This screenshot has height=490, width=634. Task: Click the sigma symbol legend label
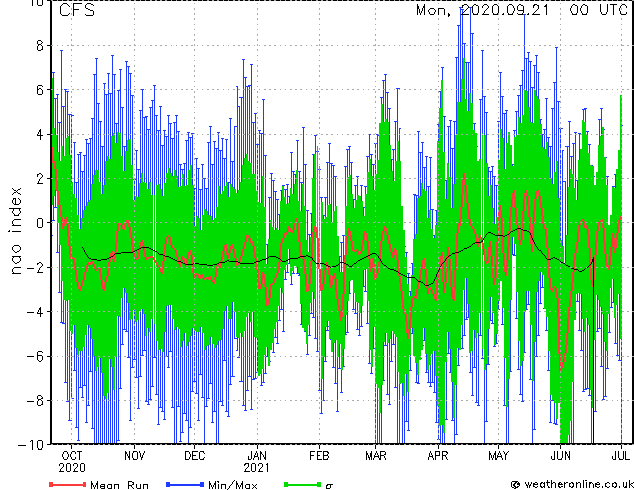329,486
